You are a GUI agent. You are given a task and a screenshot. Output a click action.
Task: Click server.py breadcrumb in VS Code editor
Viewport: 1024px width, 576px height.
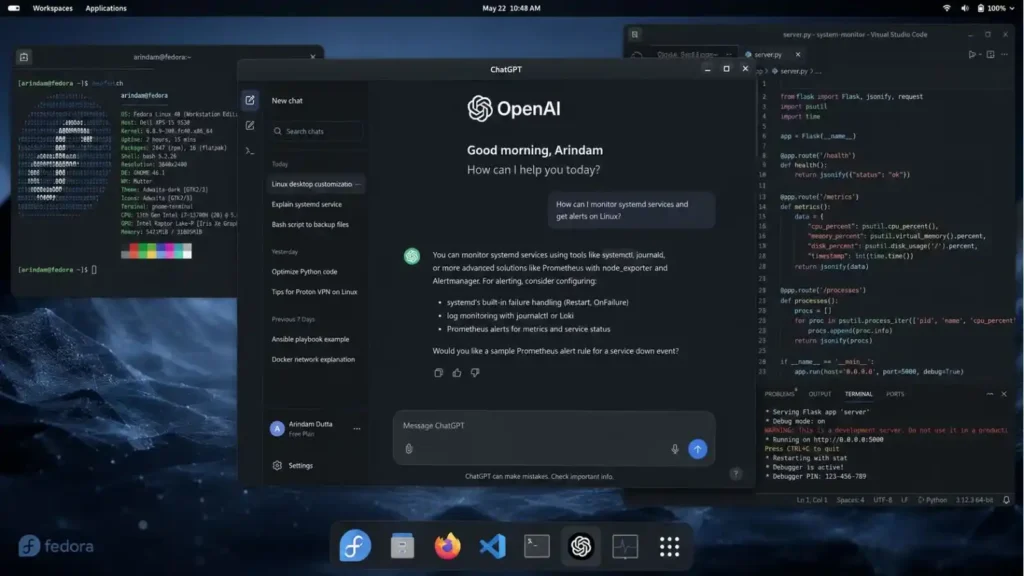(793, 71)
